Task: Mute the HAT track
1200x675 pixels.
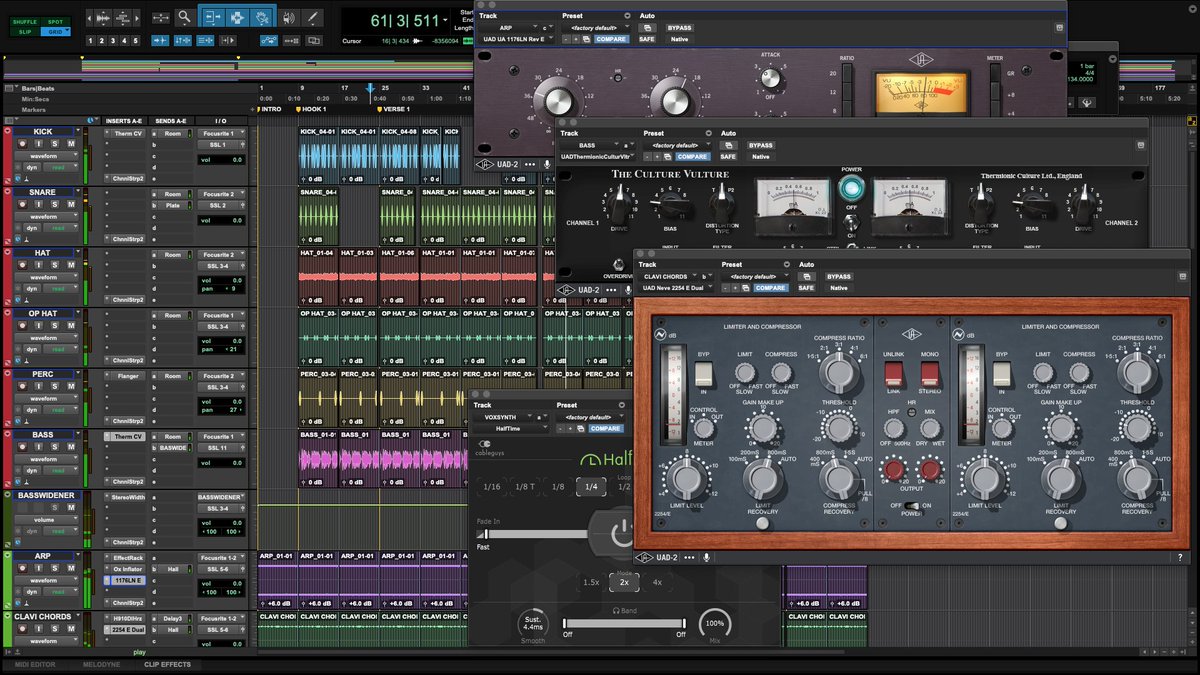Action: pos(71,265)
